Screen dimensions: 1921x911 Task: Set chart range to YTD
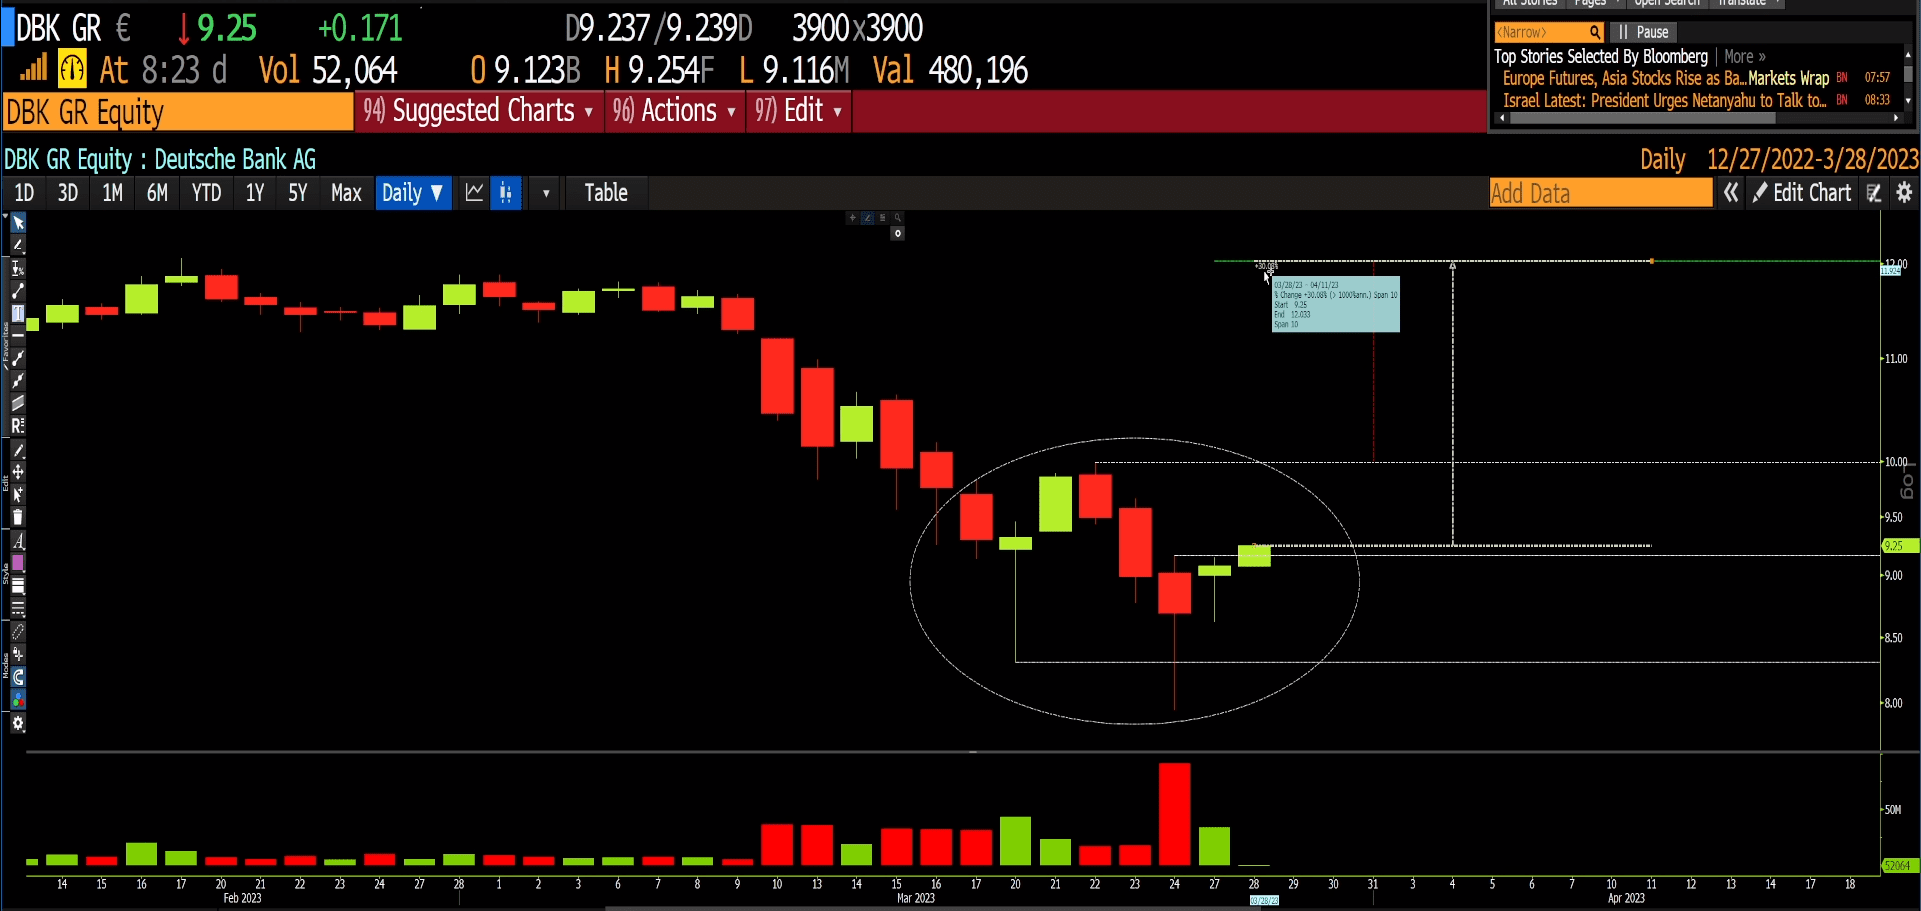pyautogui.click(x=207, y=193)
